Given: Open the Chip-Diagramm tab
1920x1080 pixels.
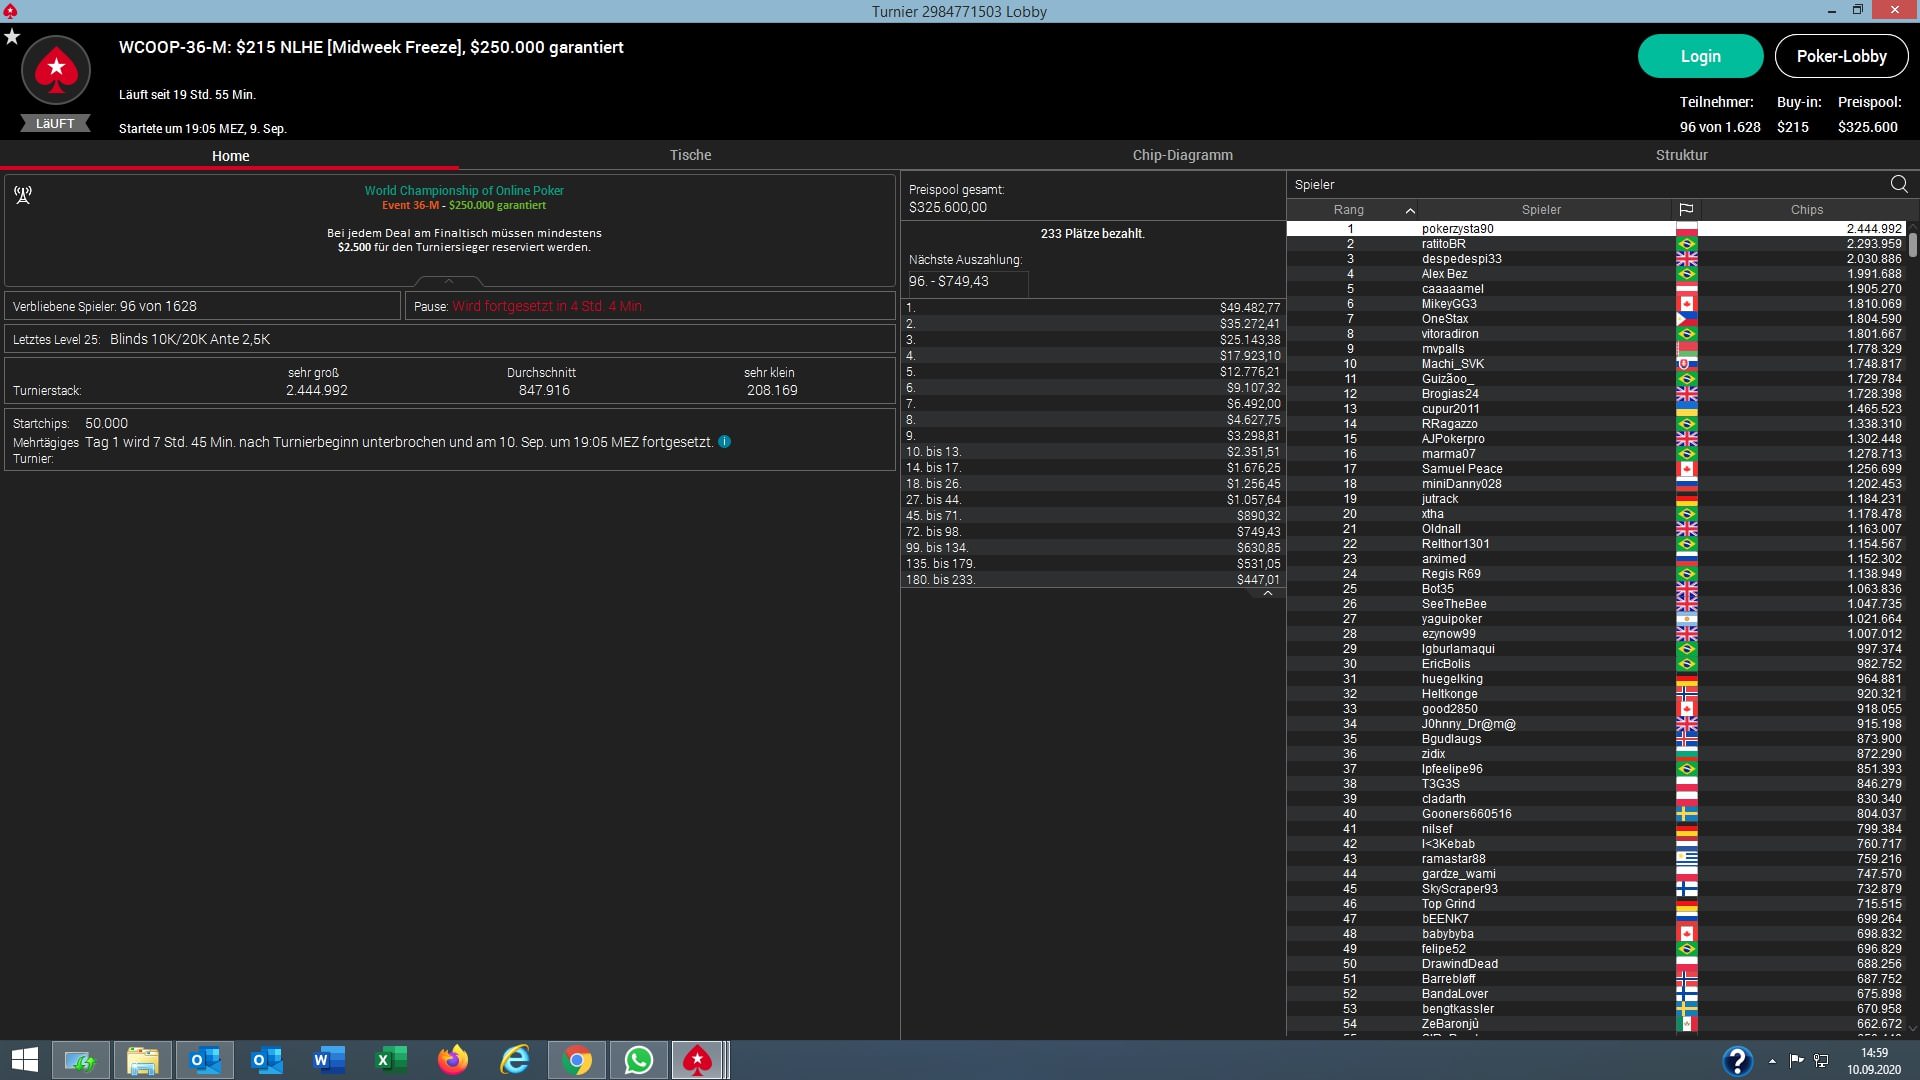Looking at the screenshot, I should pos(1182,155).
